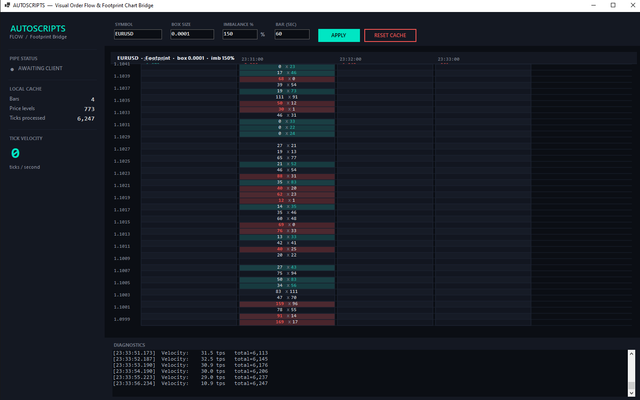This screenshot has width=640, height=400.
Task: Click the red footprint cell 62 x 23
Action: coord(287,195)
